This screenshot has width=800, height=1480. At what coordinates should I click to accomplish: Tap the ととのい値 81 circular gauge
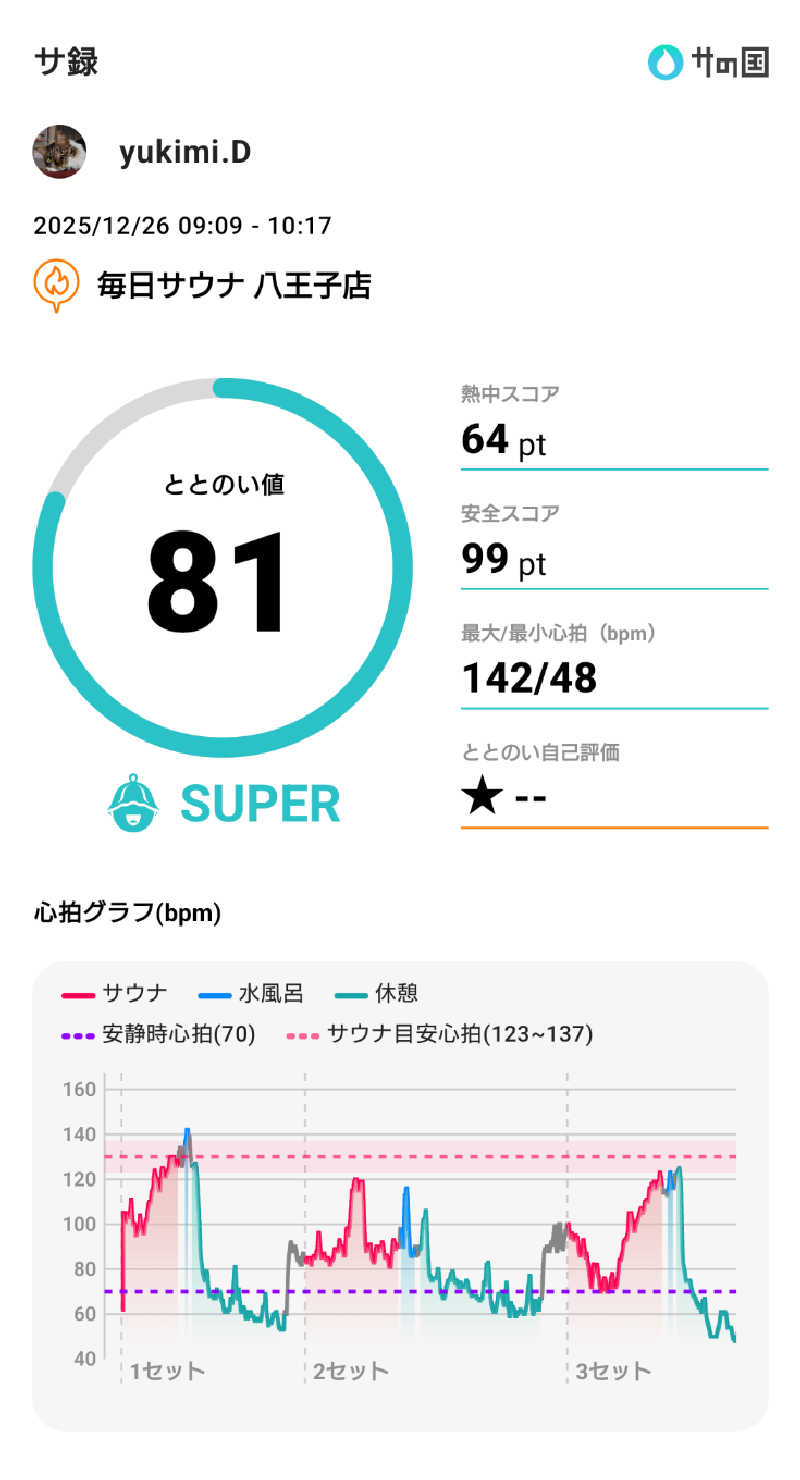click(222, 568)
